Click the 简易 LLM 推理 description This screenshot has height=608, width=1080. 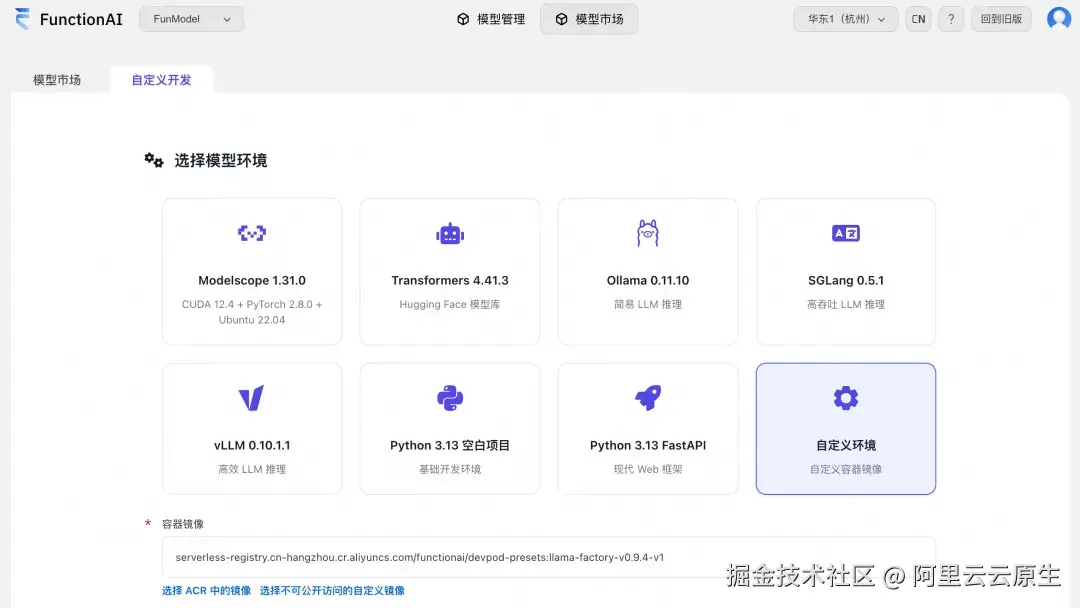[647, 304]
